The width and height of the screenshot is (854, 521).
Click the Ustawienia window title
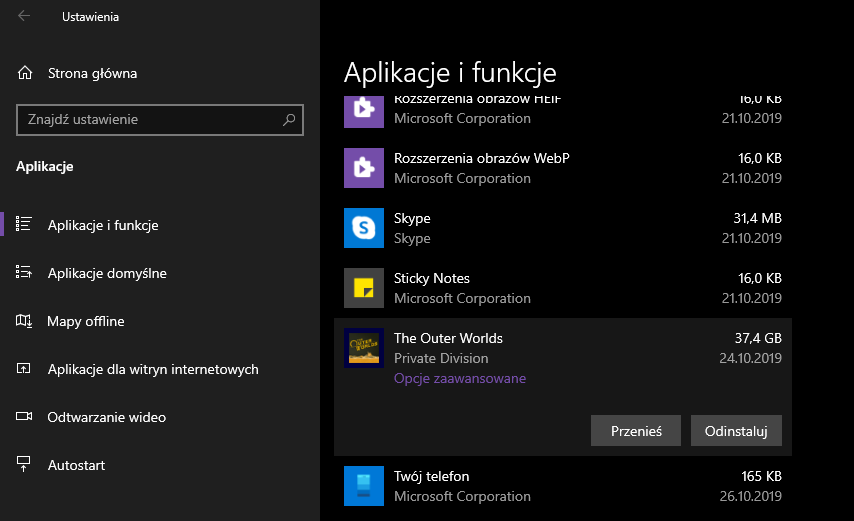click(90, 17)
